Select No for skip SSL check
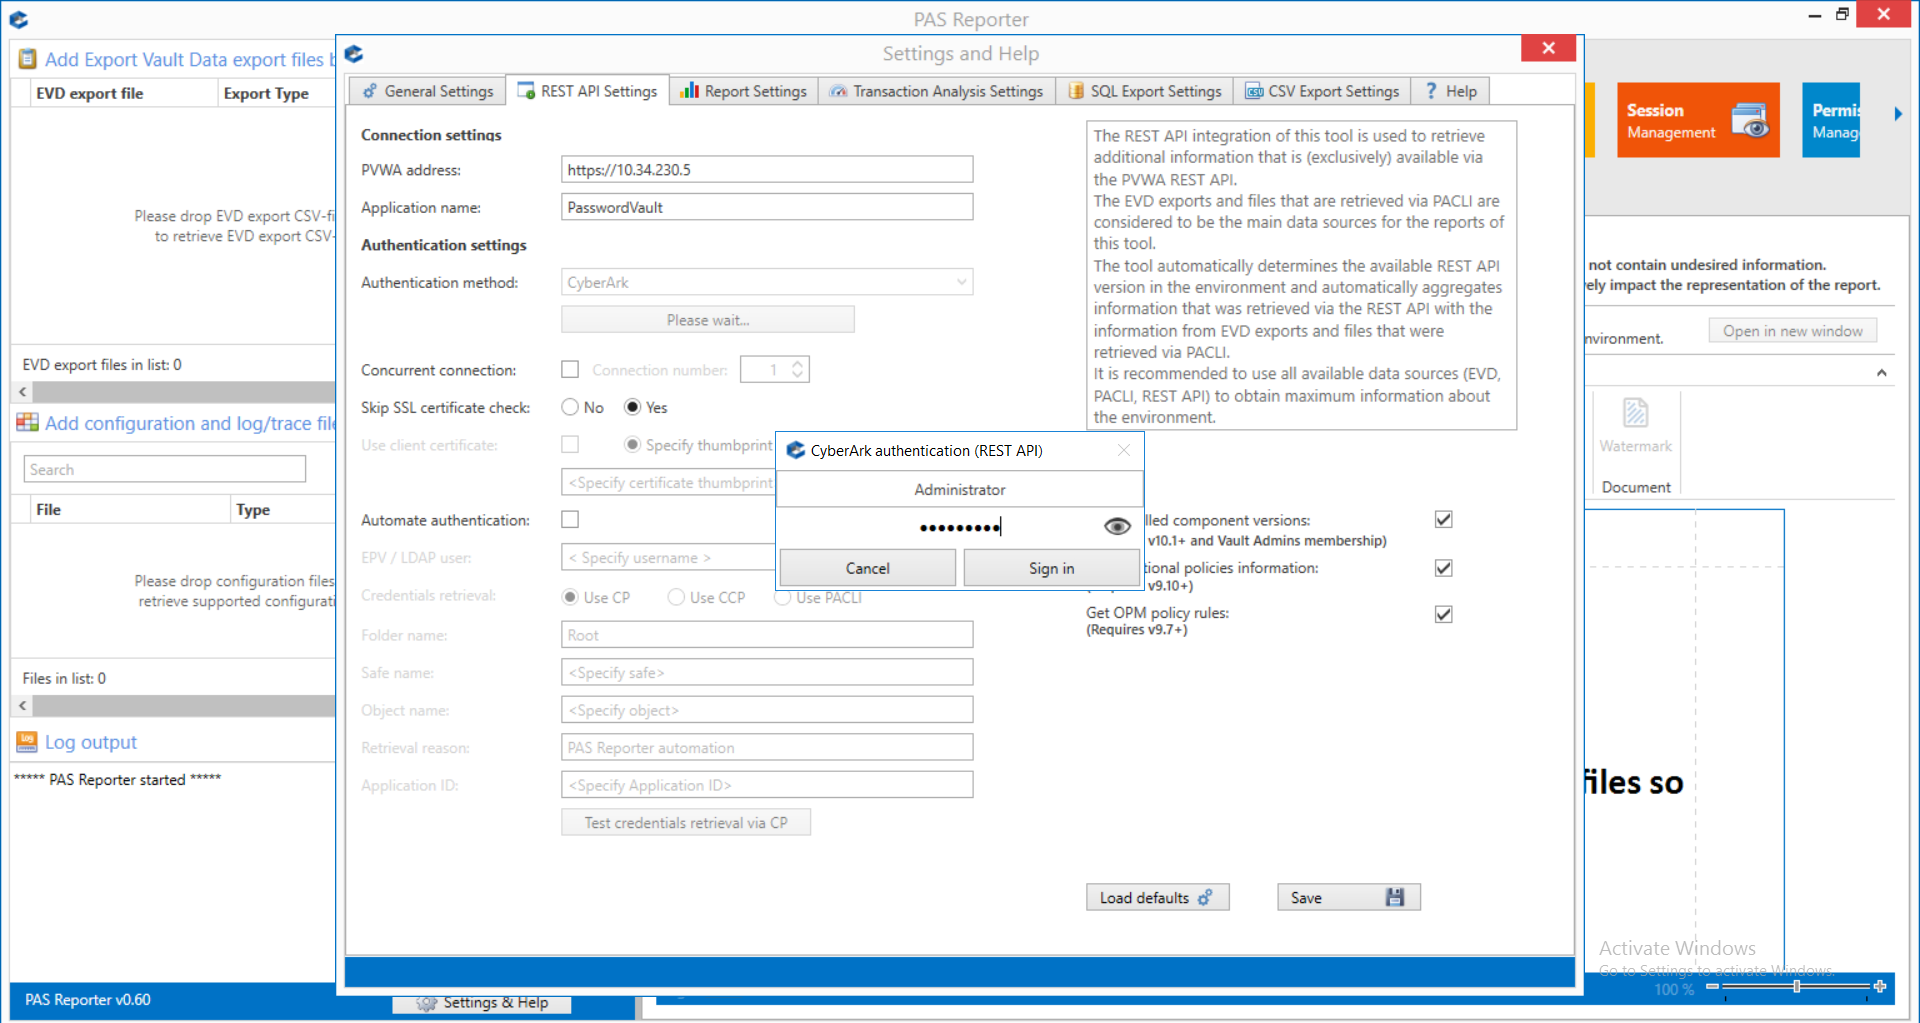The image size is (1920, 1023). coord(570,407)
